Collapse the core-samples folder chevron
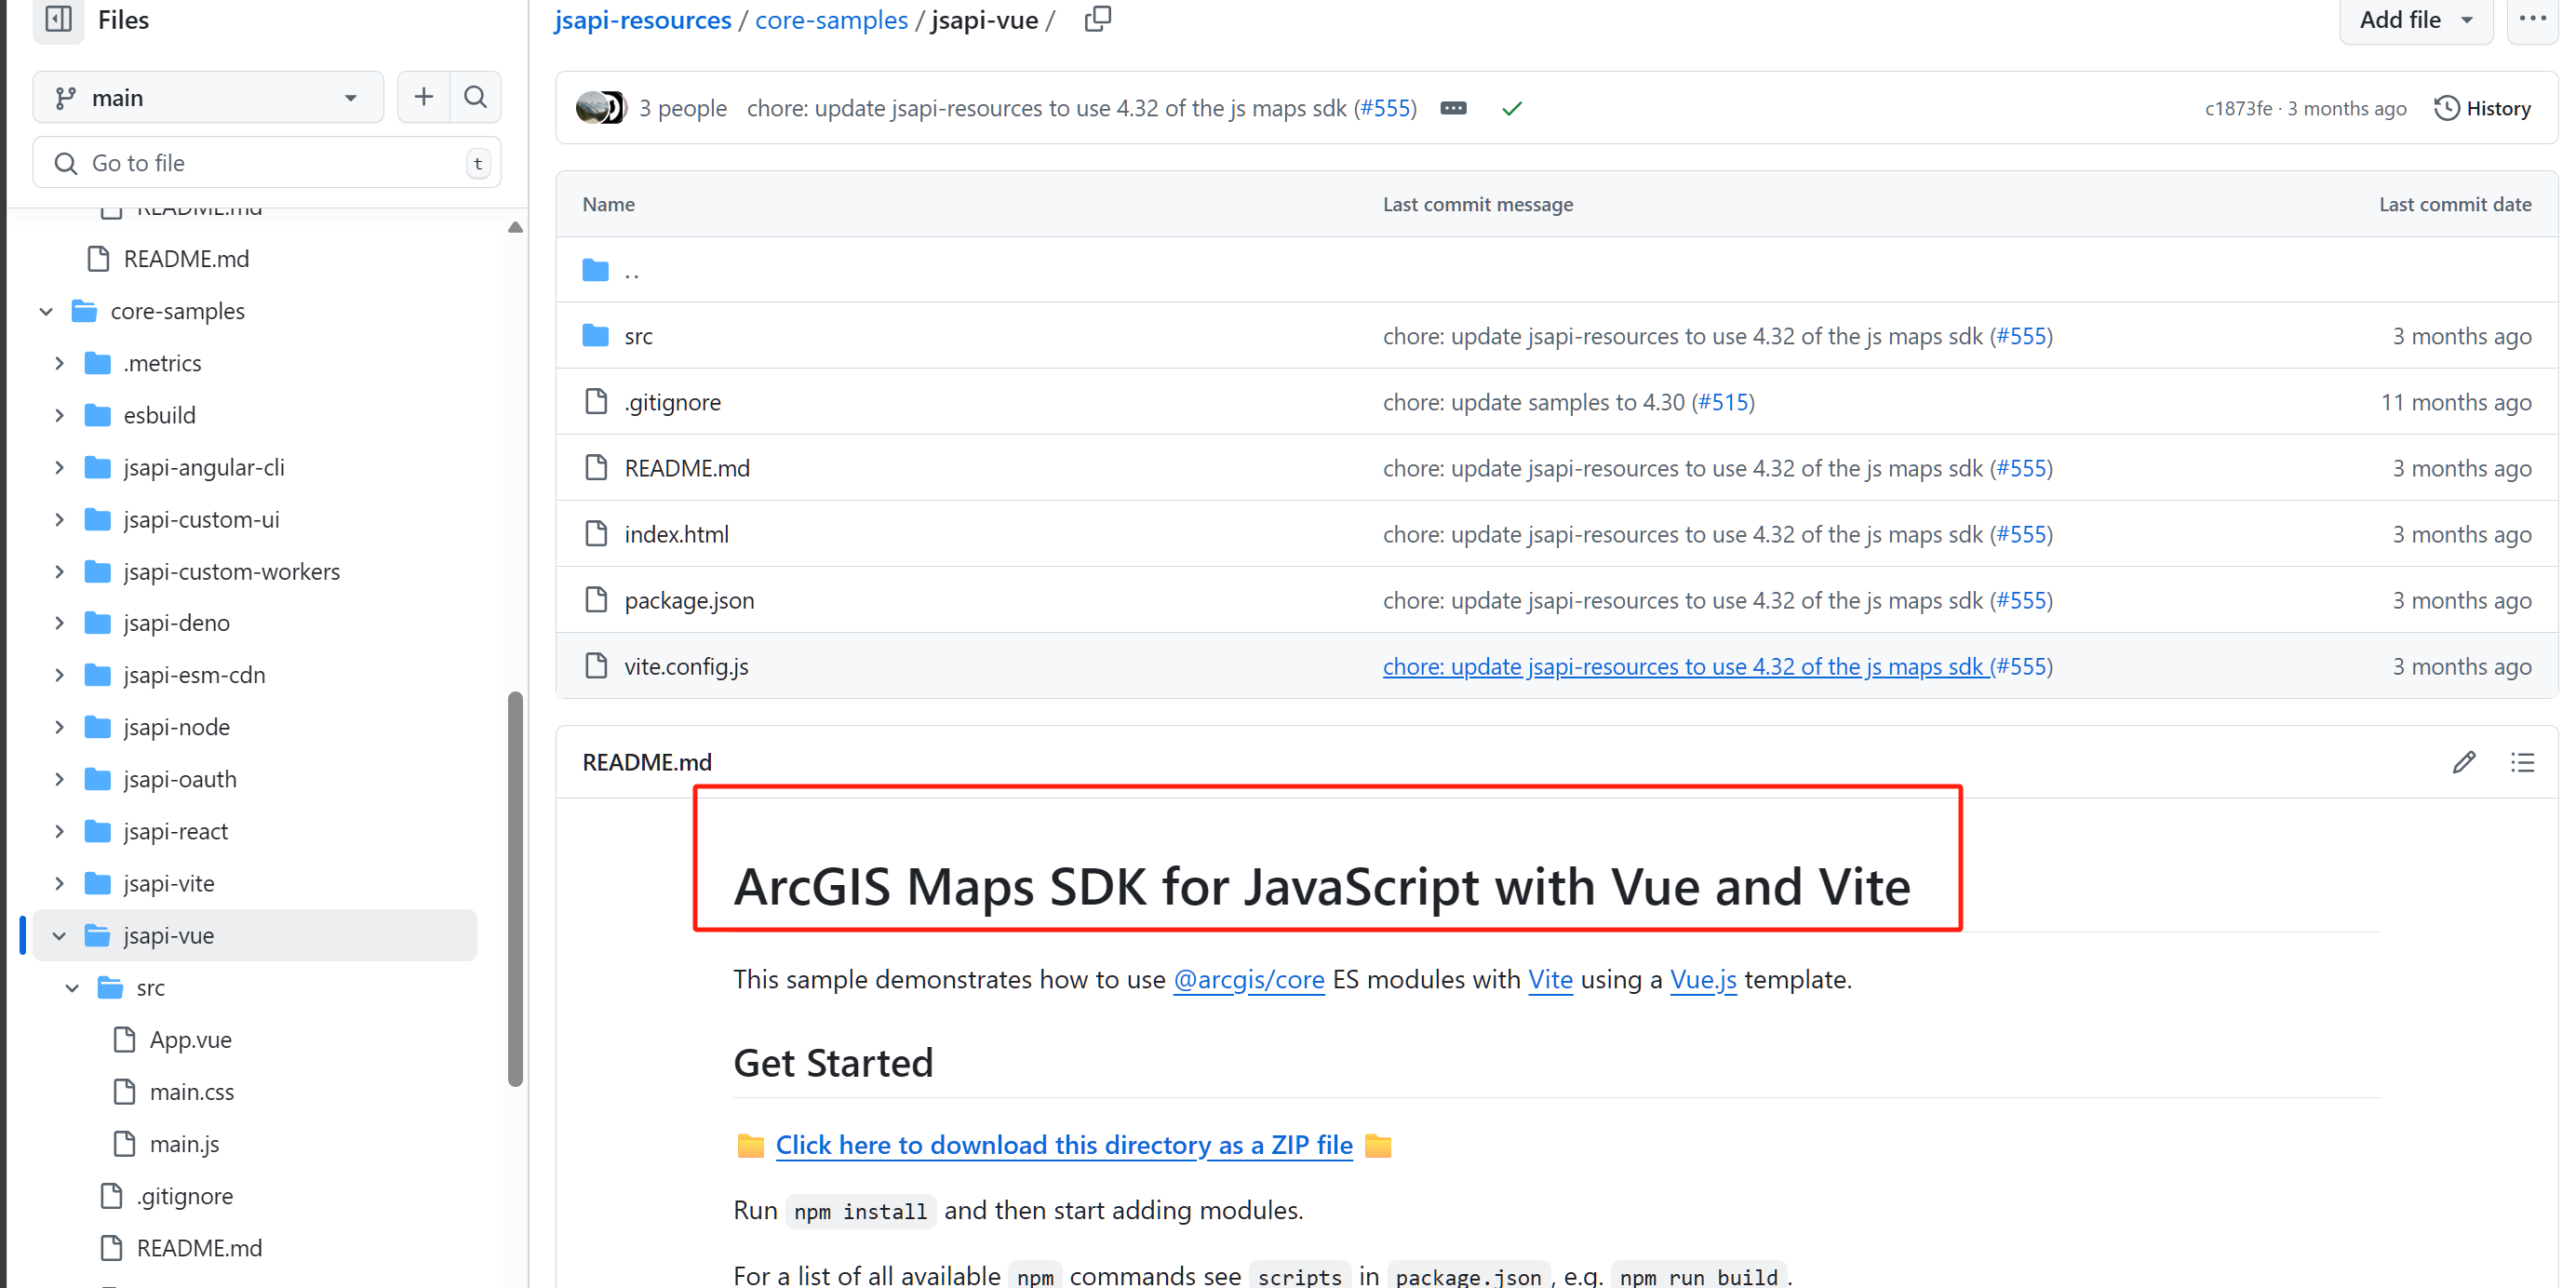This screenshot has height=1288, width=2576. 46,311
